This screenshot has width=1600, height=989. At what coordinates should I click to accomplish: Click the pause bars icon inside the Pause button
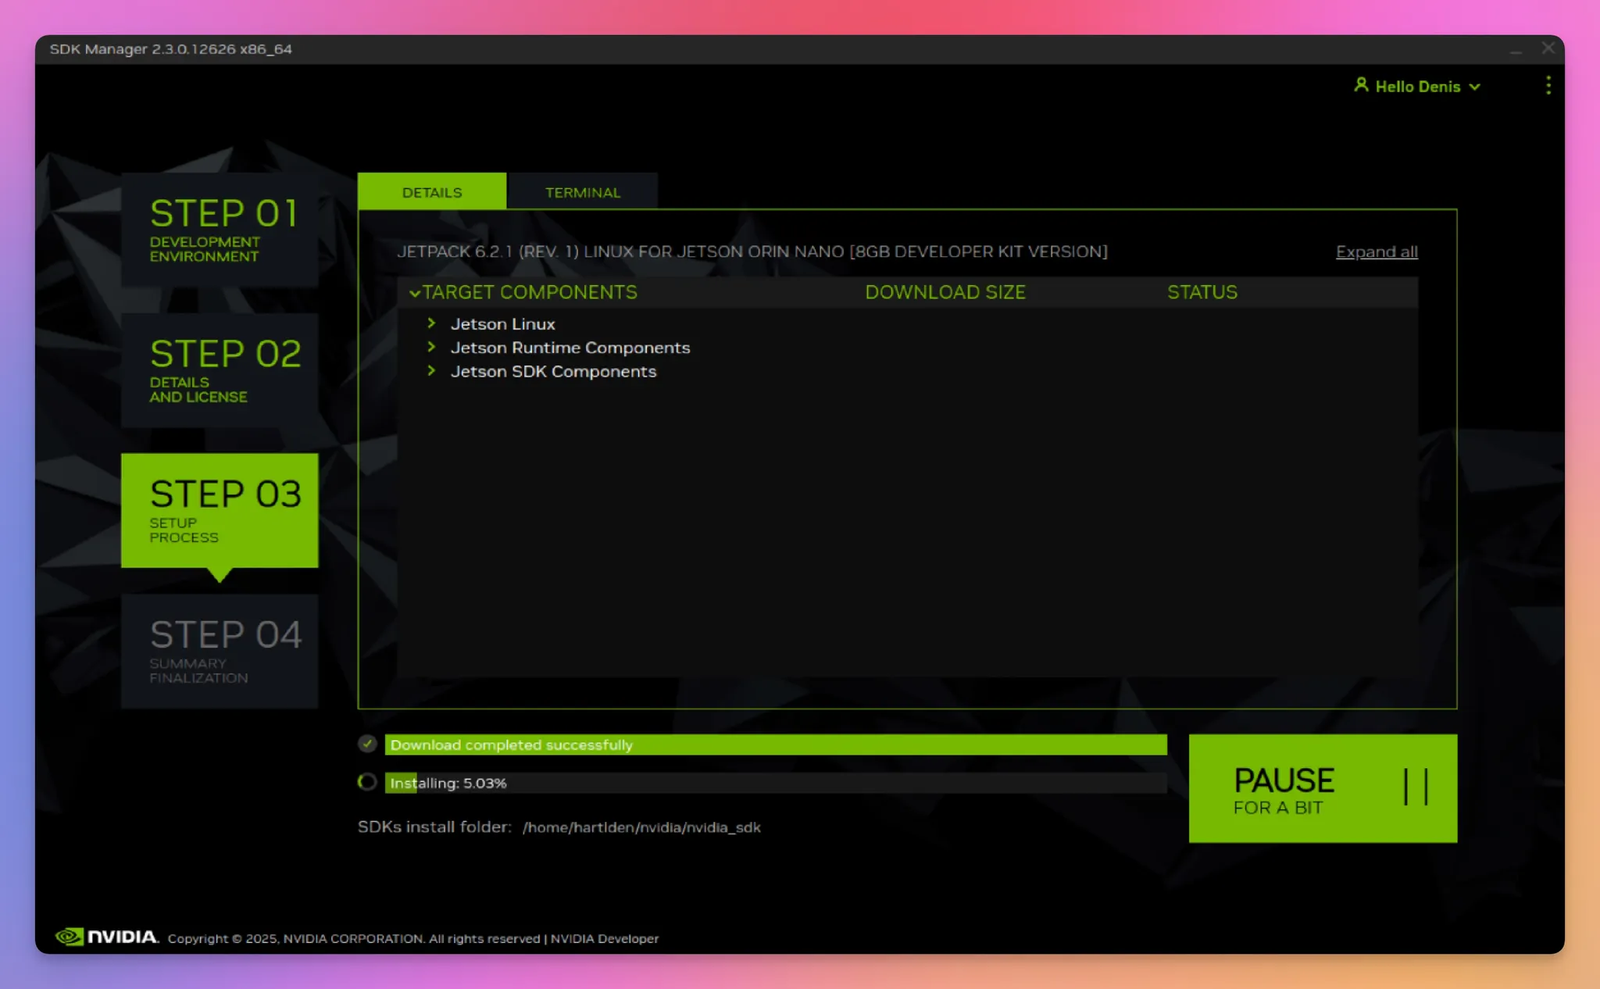tap(1417, 787)
